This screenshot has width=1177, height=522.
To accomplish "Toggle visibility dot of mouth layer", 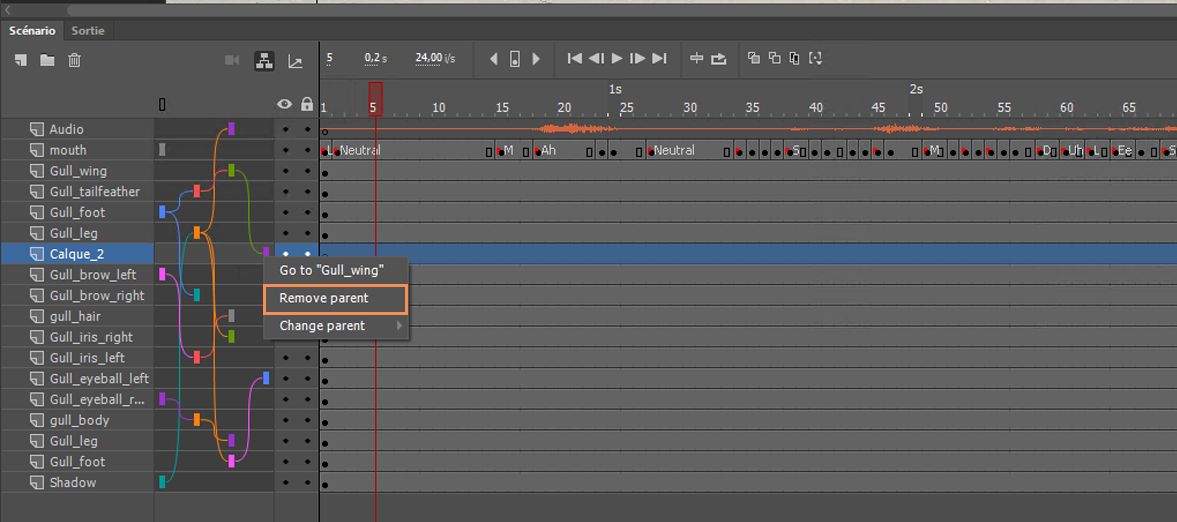I will click(x=285, y=150).
